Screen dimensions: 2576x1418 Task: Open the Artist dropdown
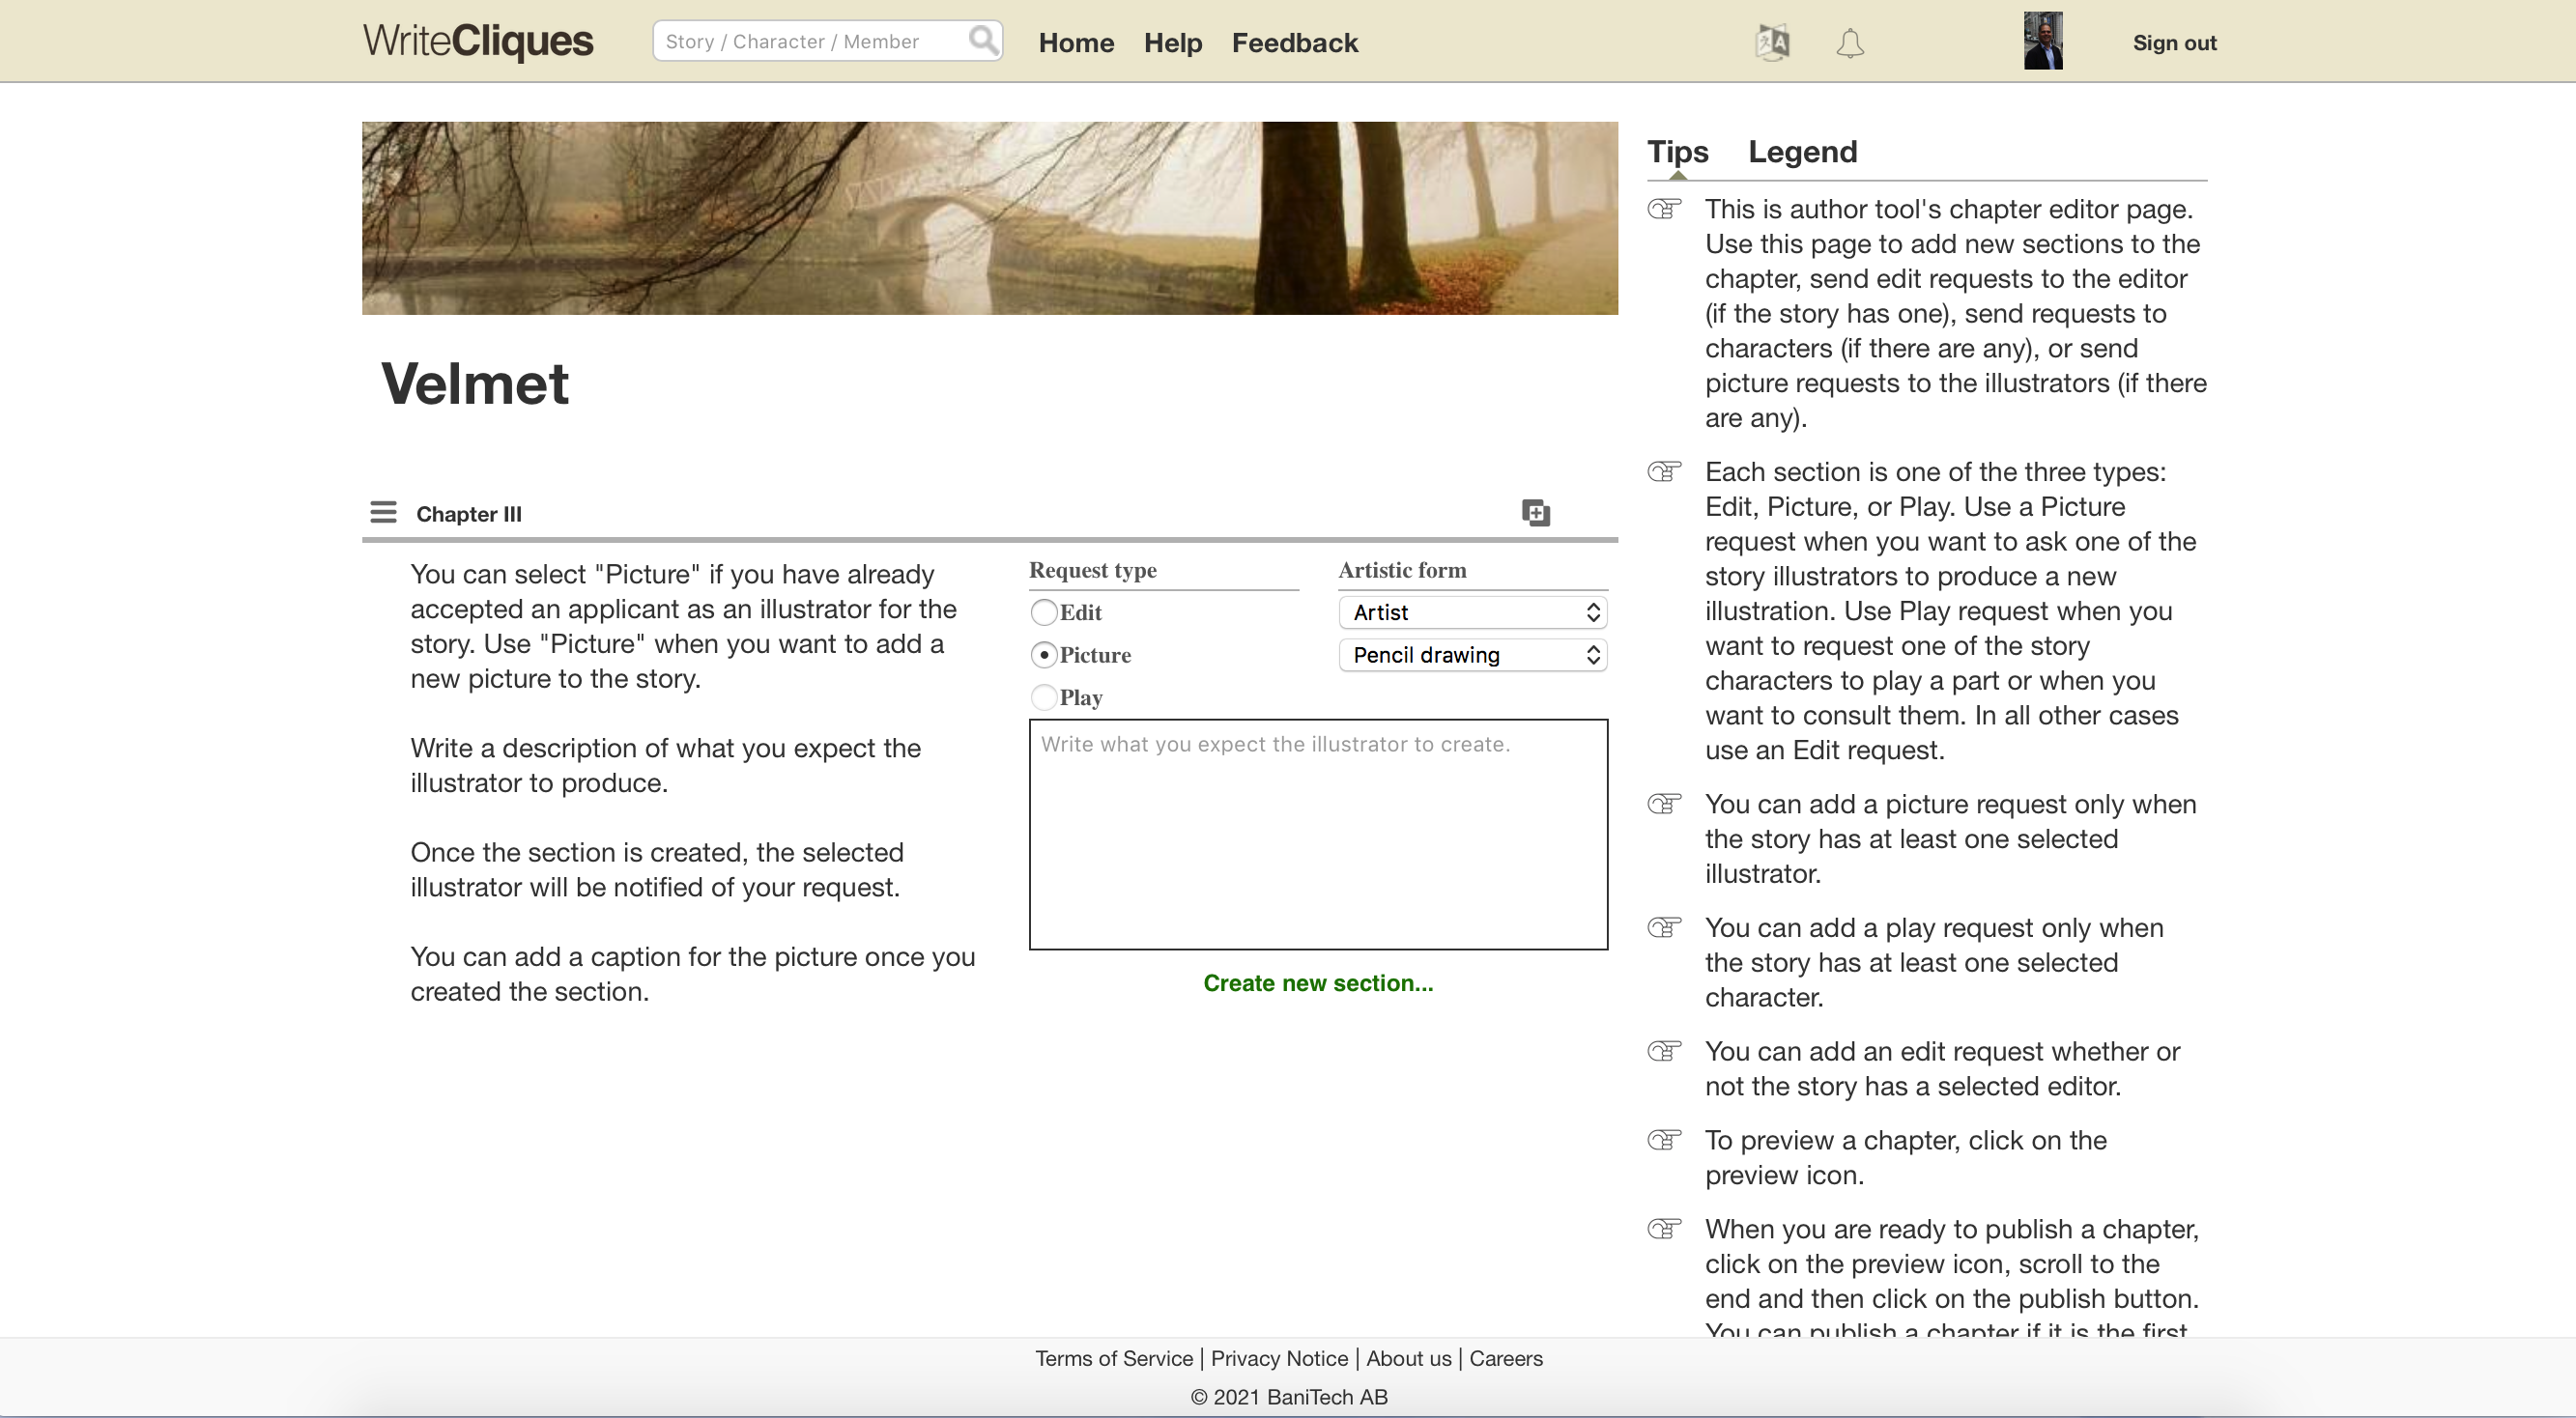tap(1472, 612)
